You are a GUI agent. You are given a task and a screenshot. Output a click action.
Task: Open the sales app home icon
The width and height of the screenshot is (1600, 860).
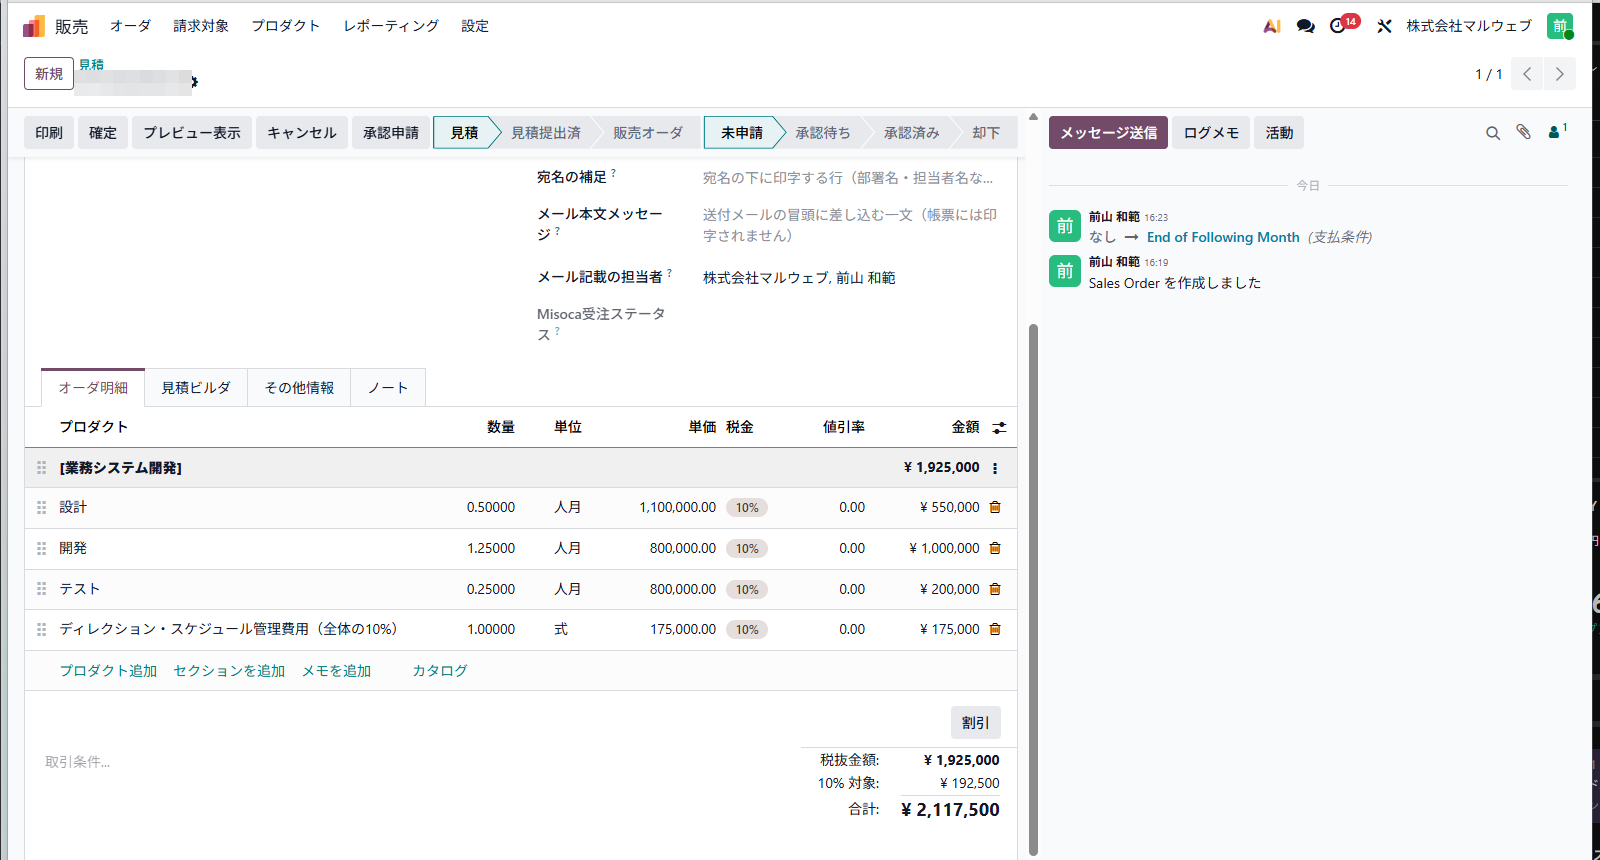coord(34,26)
